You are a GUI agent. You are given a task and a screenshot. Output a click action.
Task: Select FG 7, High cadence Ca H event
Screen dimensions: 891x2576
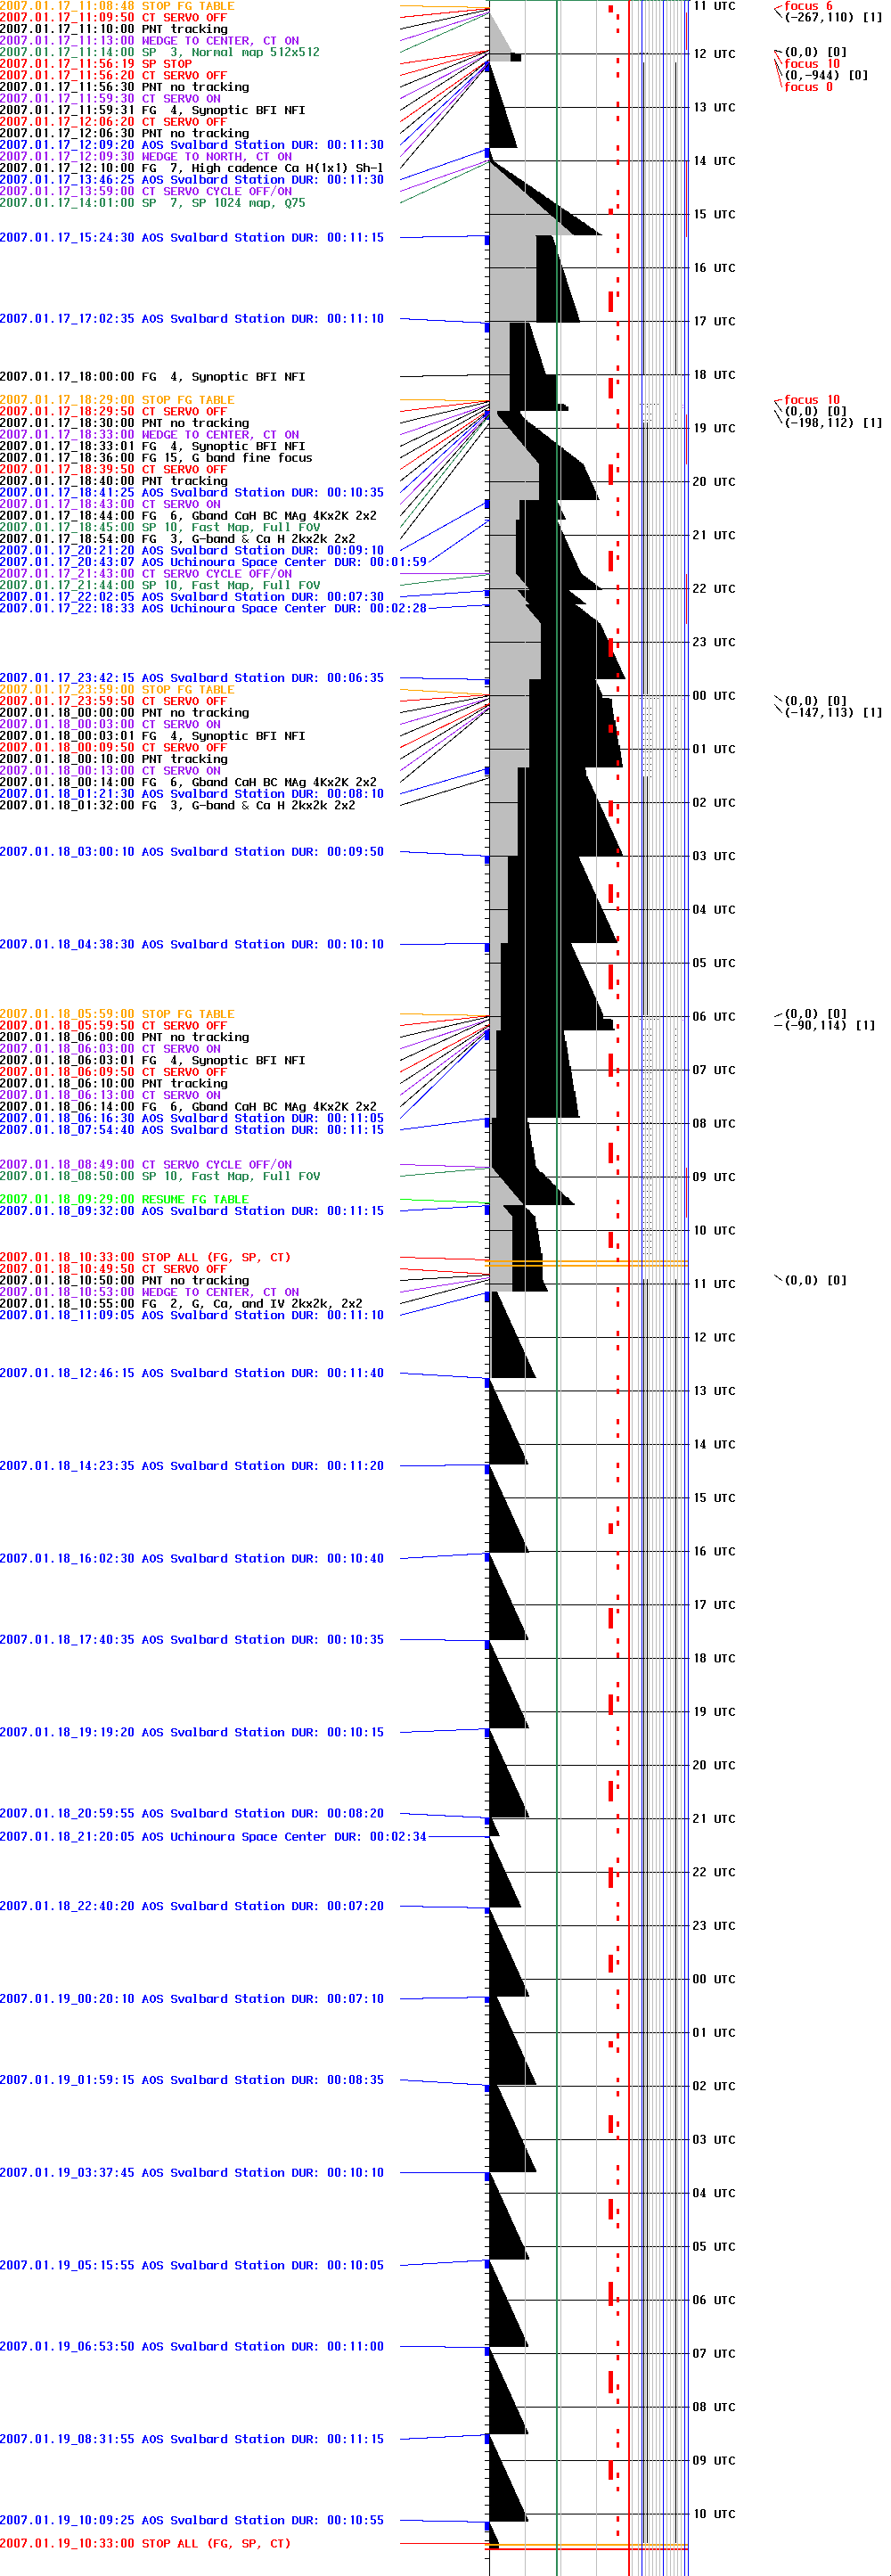click(x=191, y=168)
